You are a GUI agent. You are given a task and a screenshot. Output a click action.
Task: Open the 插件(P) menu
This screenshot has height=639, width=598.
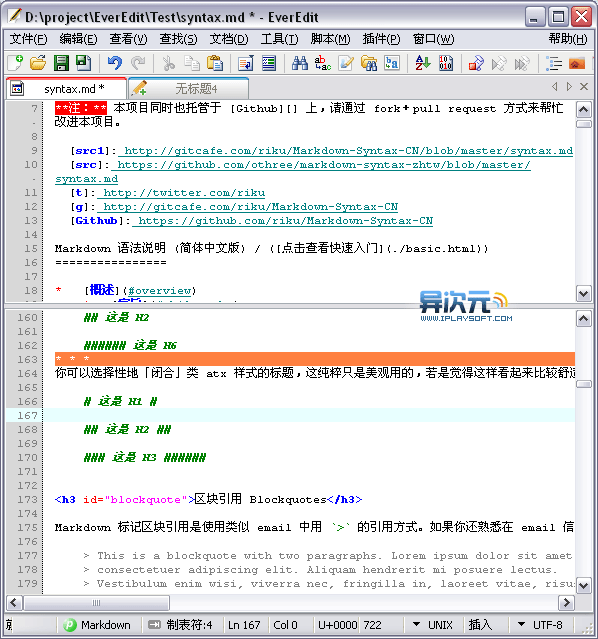(x=382, y=39)
